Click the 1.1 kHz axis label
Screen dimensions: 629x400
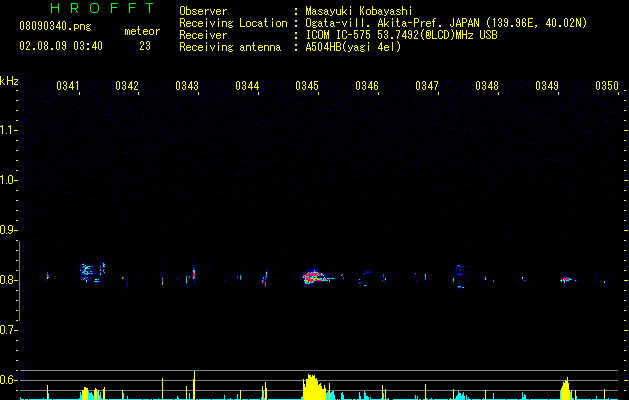click(x=8, y=130)
